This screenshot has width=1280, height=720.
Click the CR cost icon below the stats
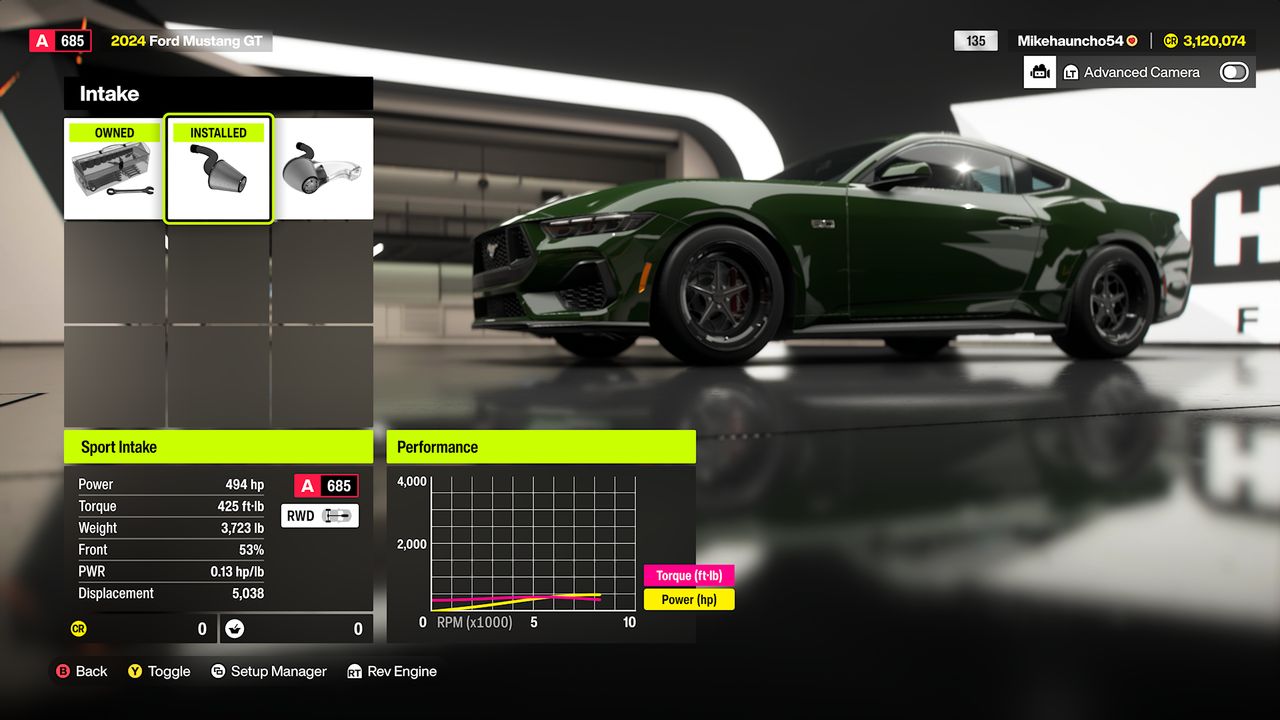(x=78, y=629)
